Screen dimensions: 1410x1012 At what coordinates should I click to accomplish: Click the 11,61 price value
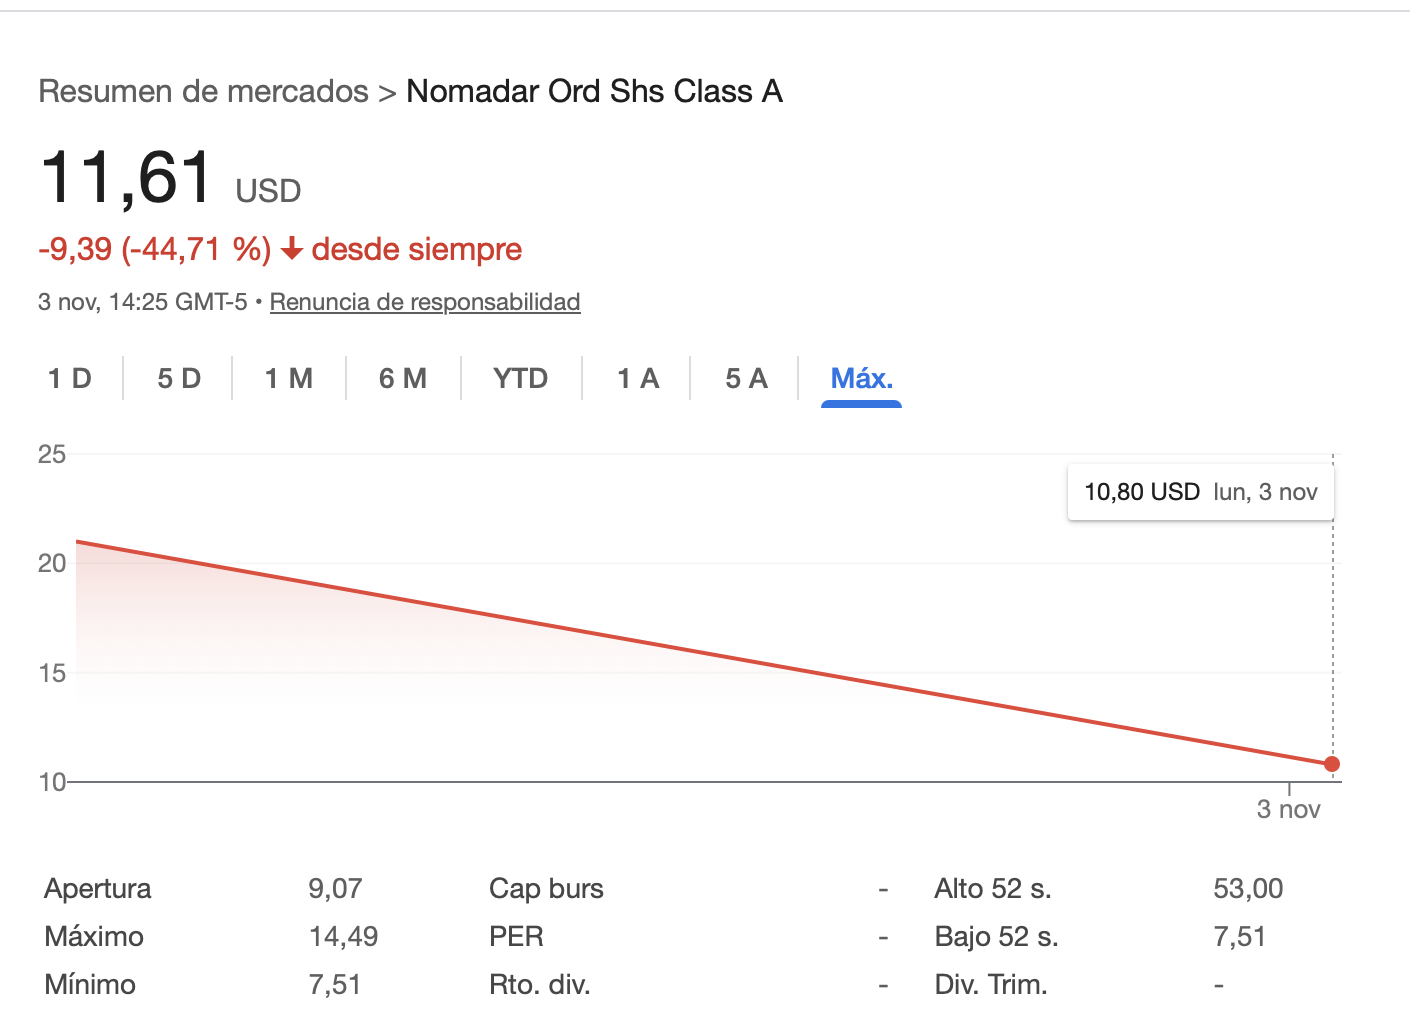point(127,178)
